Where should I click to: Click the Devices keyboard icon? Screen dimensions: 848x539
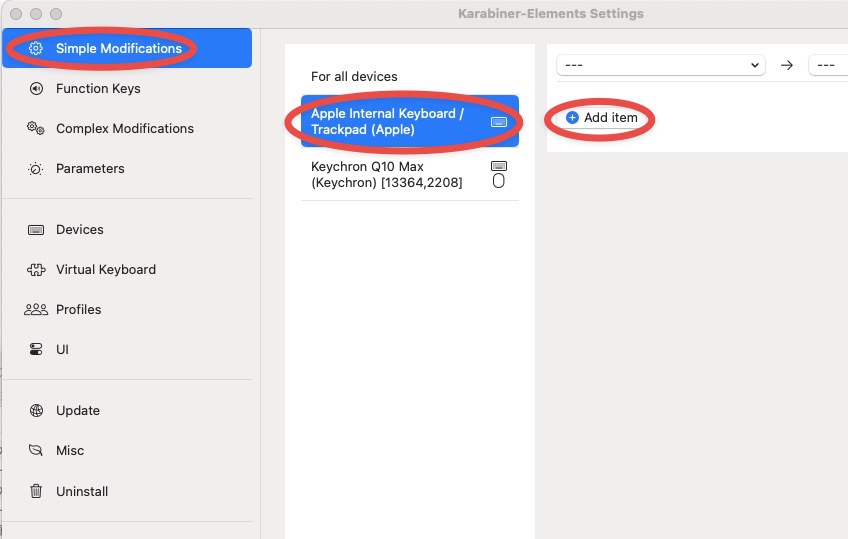pos(36,230)
